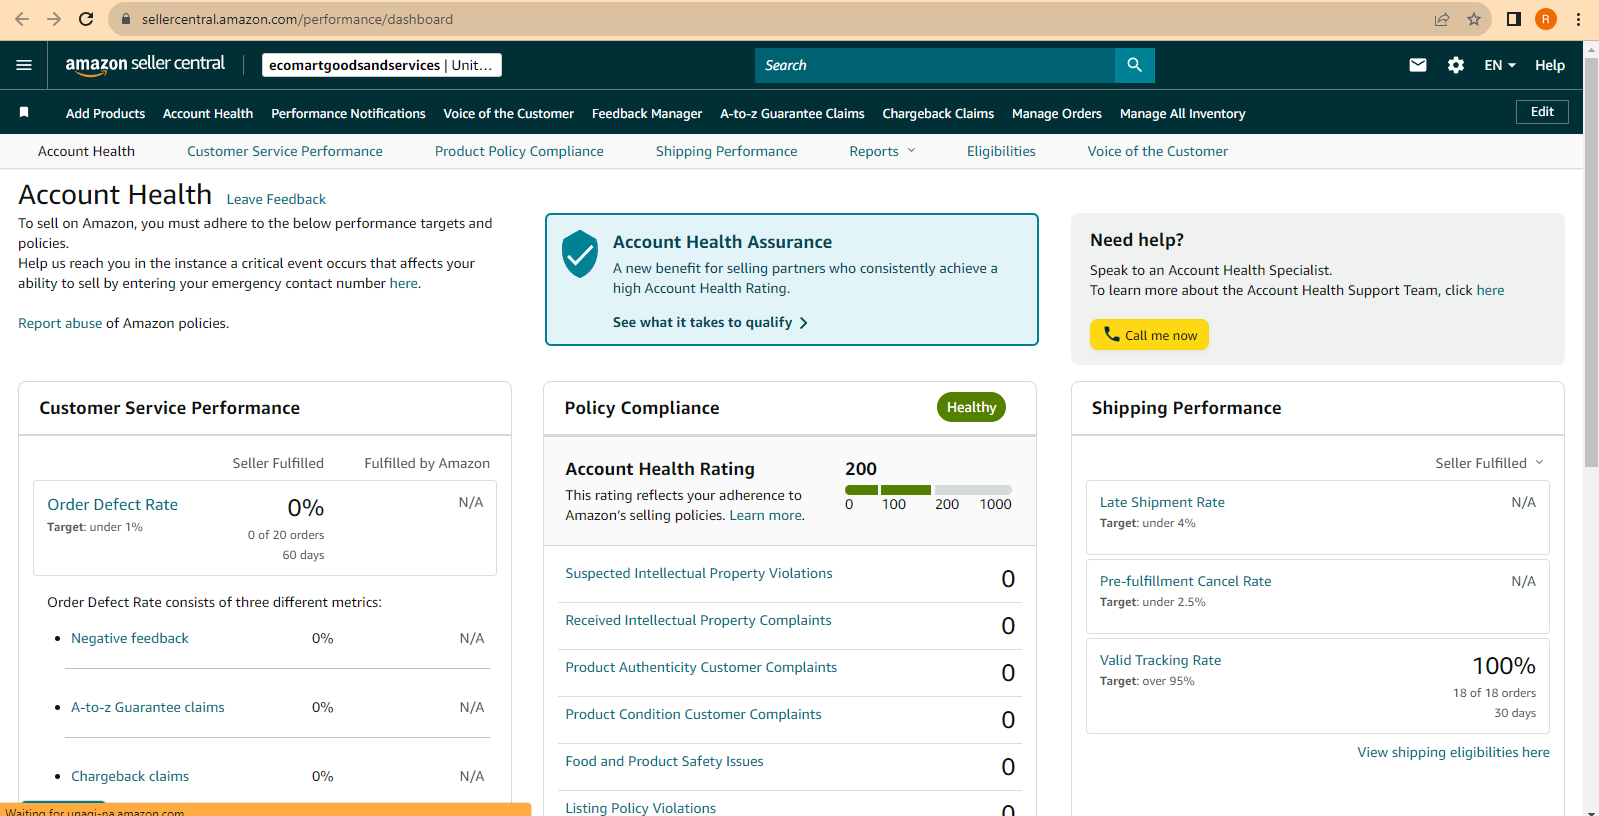This screenshot has height=816, width=1599.
Task: Open Add Products from favorites bar
Action: 105,113
